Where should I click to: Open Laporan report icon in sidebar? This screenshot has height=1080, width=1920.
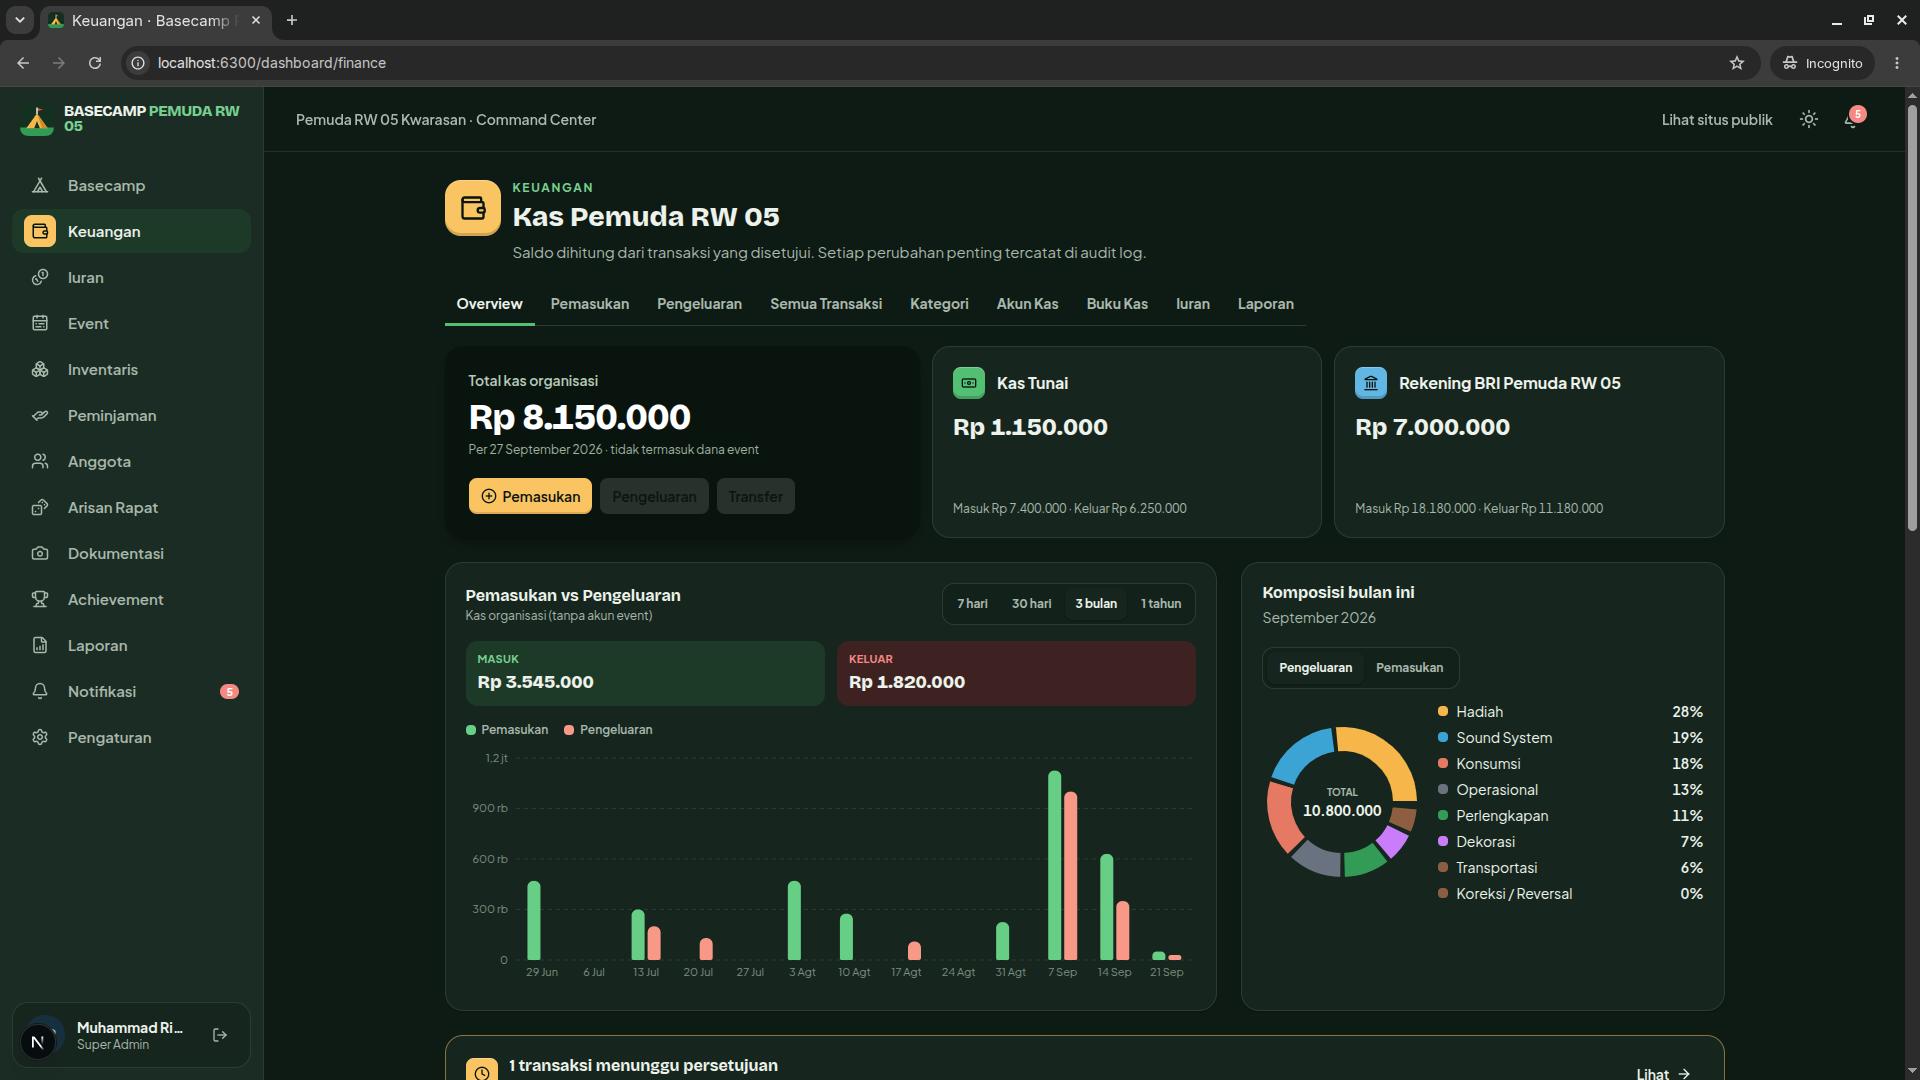[x=40, y=646]
